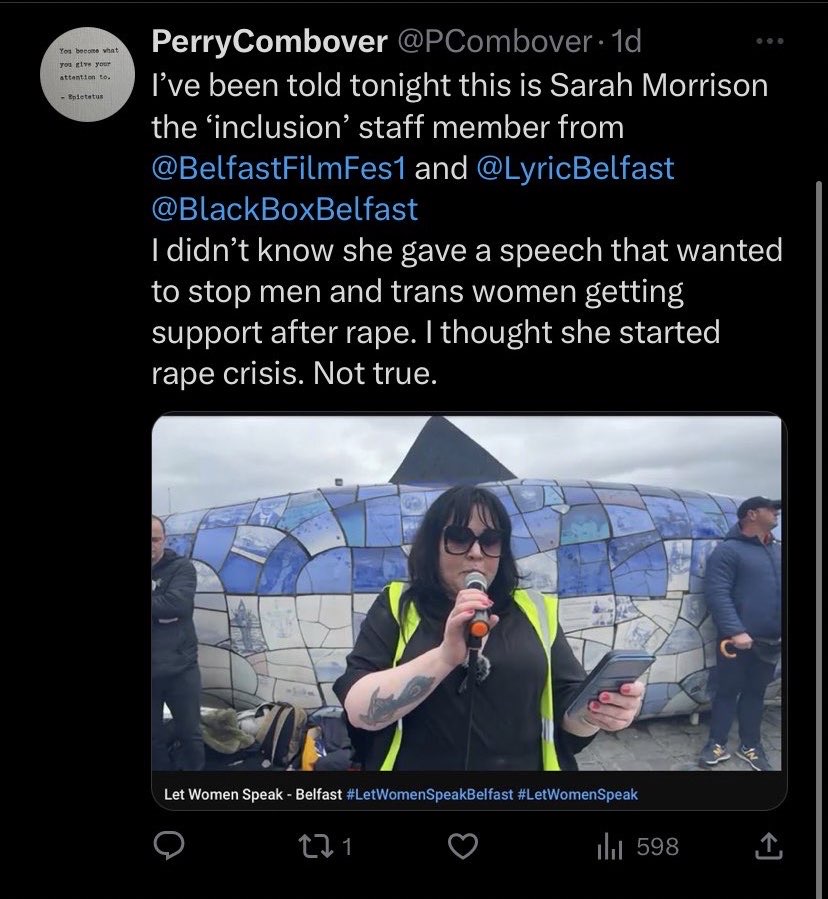Tap the 598 view count

[657, 847]
